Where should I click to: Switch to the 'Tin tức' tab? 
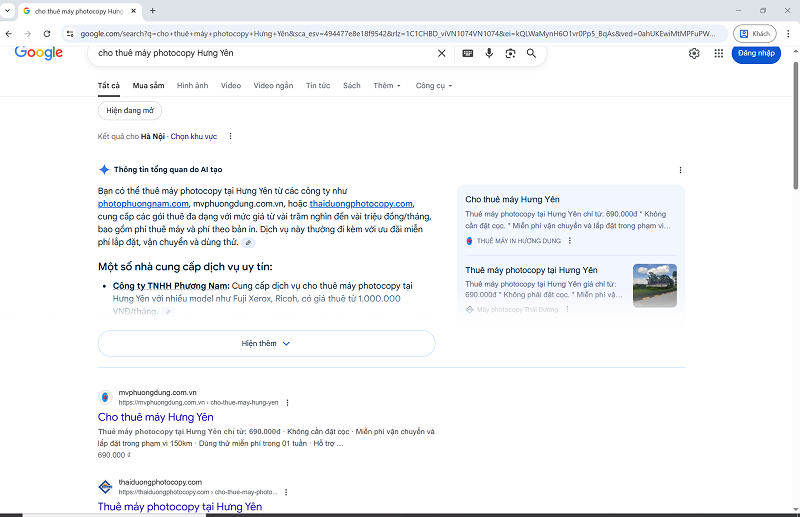[x=318, y=86]
